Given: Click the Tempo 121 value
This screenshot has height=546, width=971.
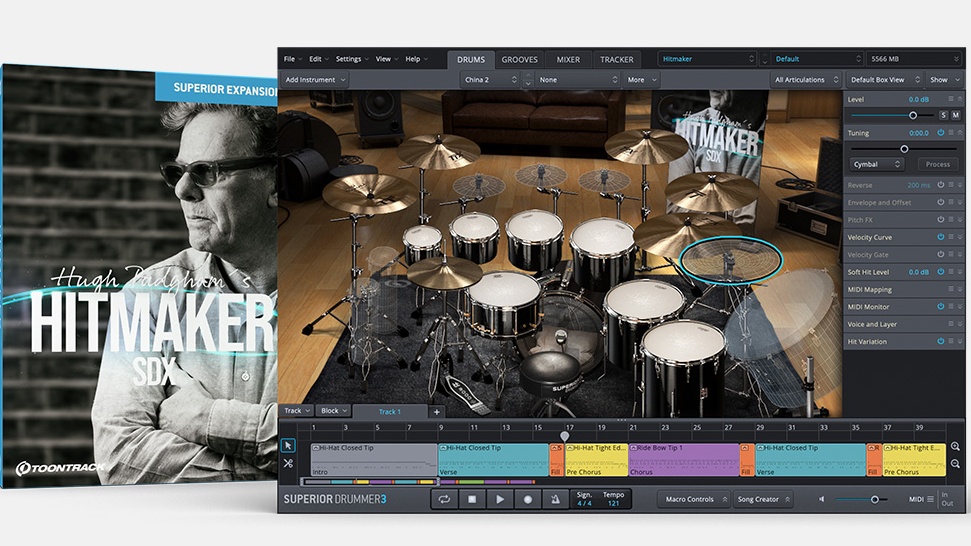Looking at the screenshot, I should (614, 503).
